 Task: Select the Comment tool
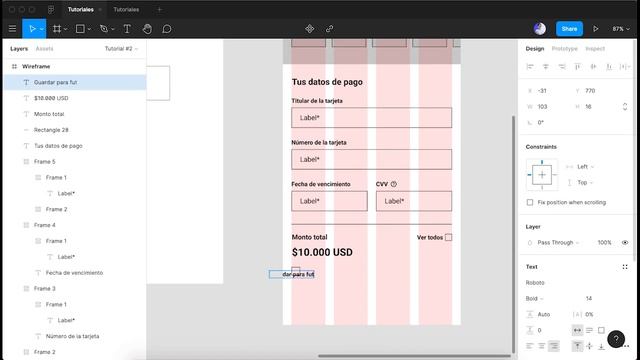[x=167, y=29]
